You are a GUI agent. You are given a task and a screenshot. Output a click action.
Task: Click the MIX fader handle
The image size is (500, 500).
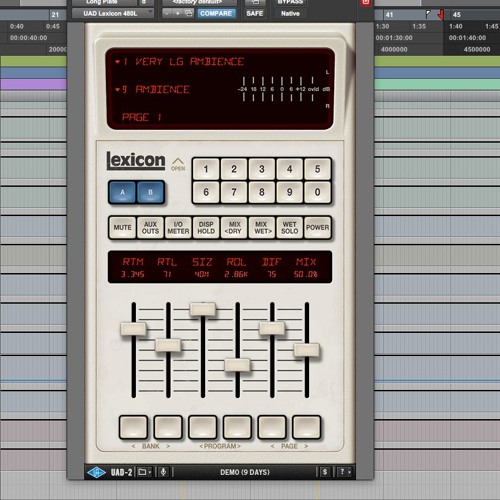click(x=307, y=351)
